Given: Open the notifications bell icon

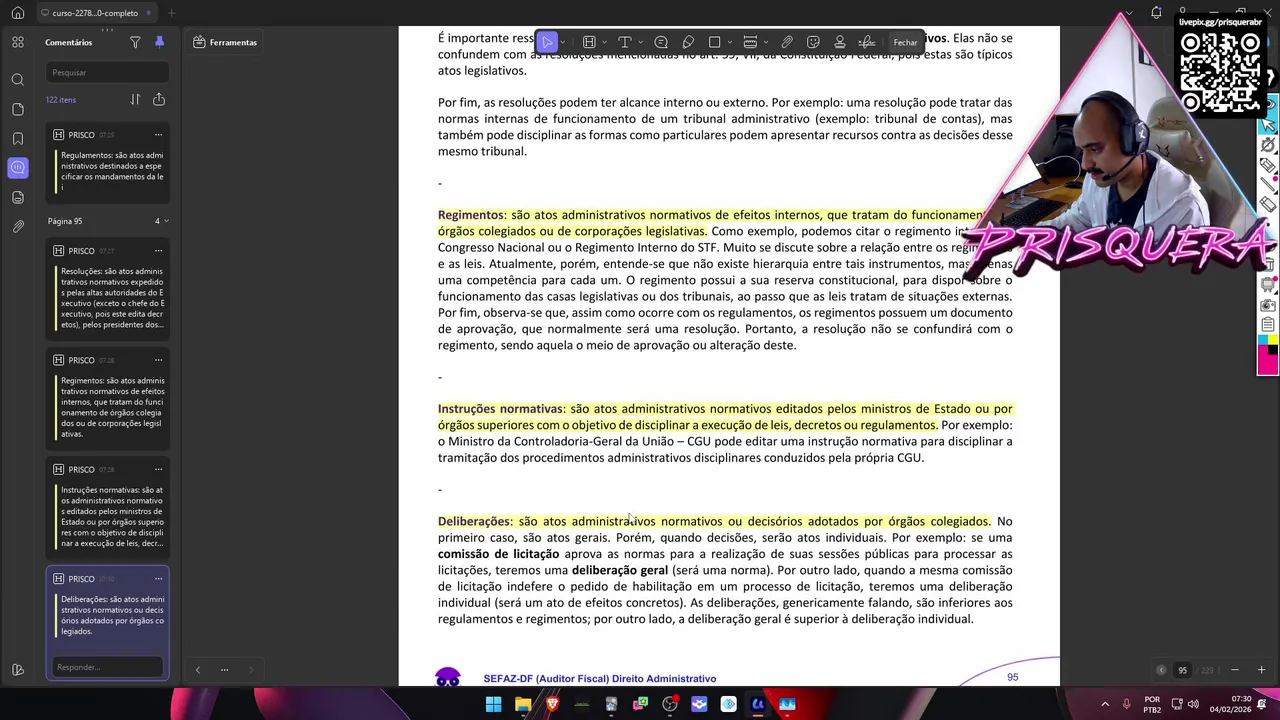Looking at the screenshot, I should [1156, 13].
